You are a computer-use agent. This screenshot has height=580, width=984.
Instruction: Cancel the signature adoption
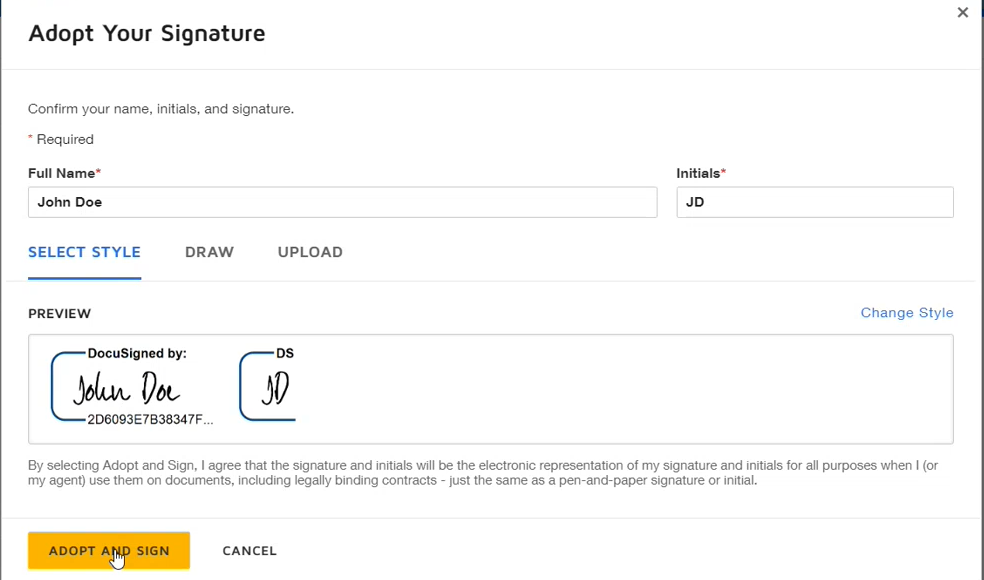coord(249,551)
